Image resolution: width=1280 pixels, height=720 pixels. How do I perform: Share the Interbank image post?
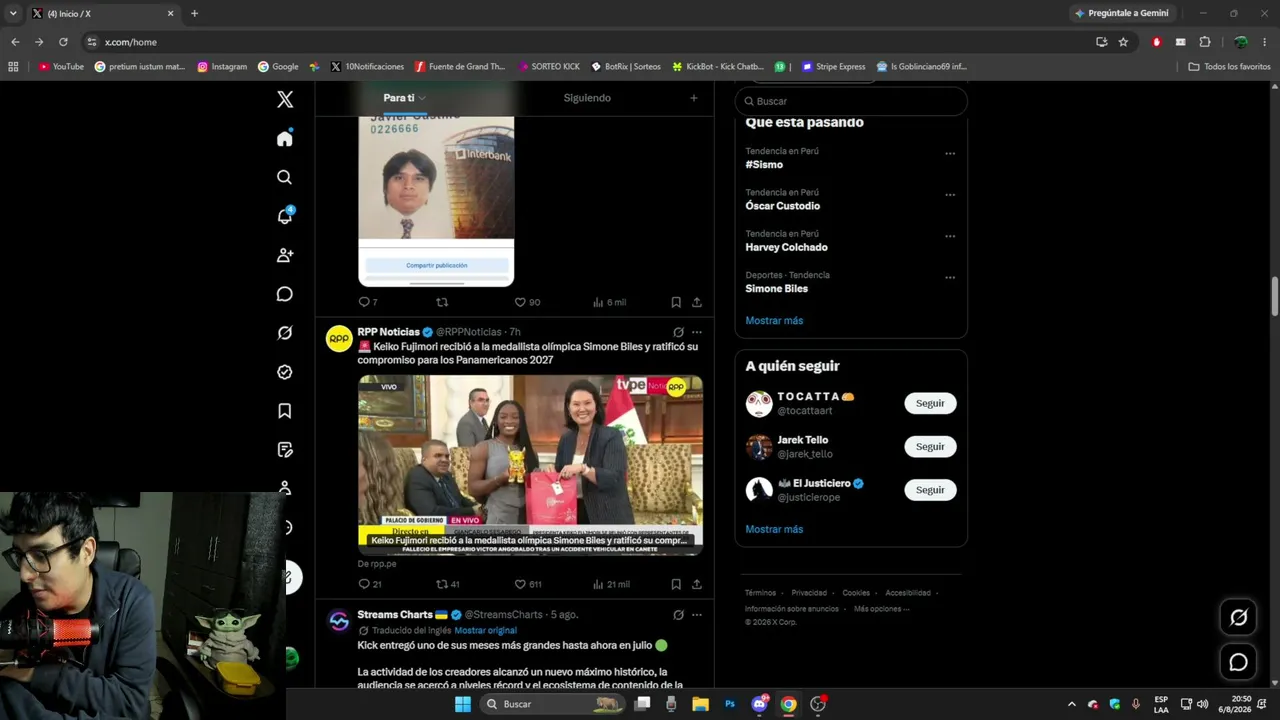697,302
